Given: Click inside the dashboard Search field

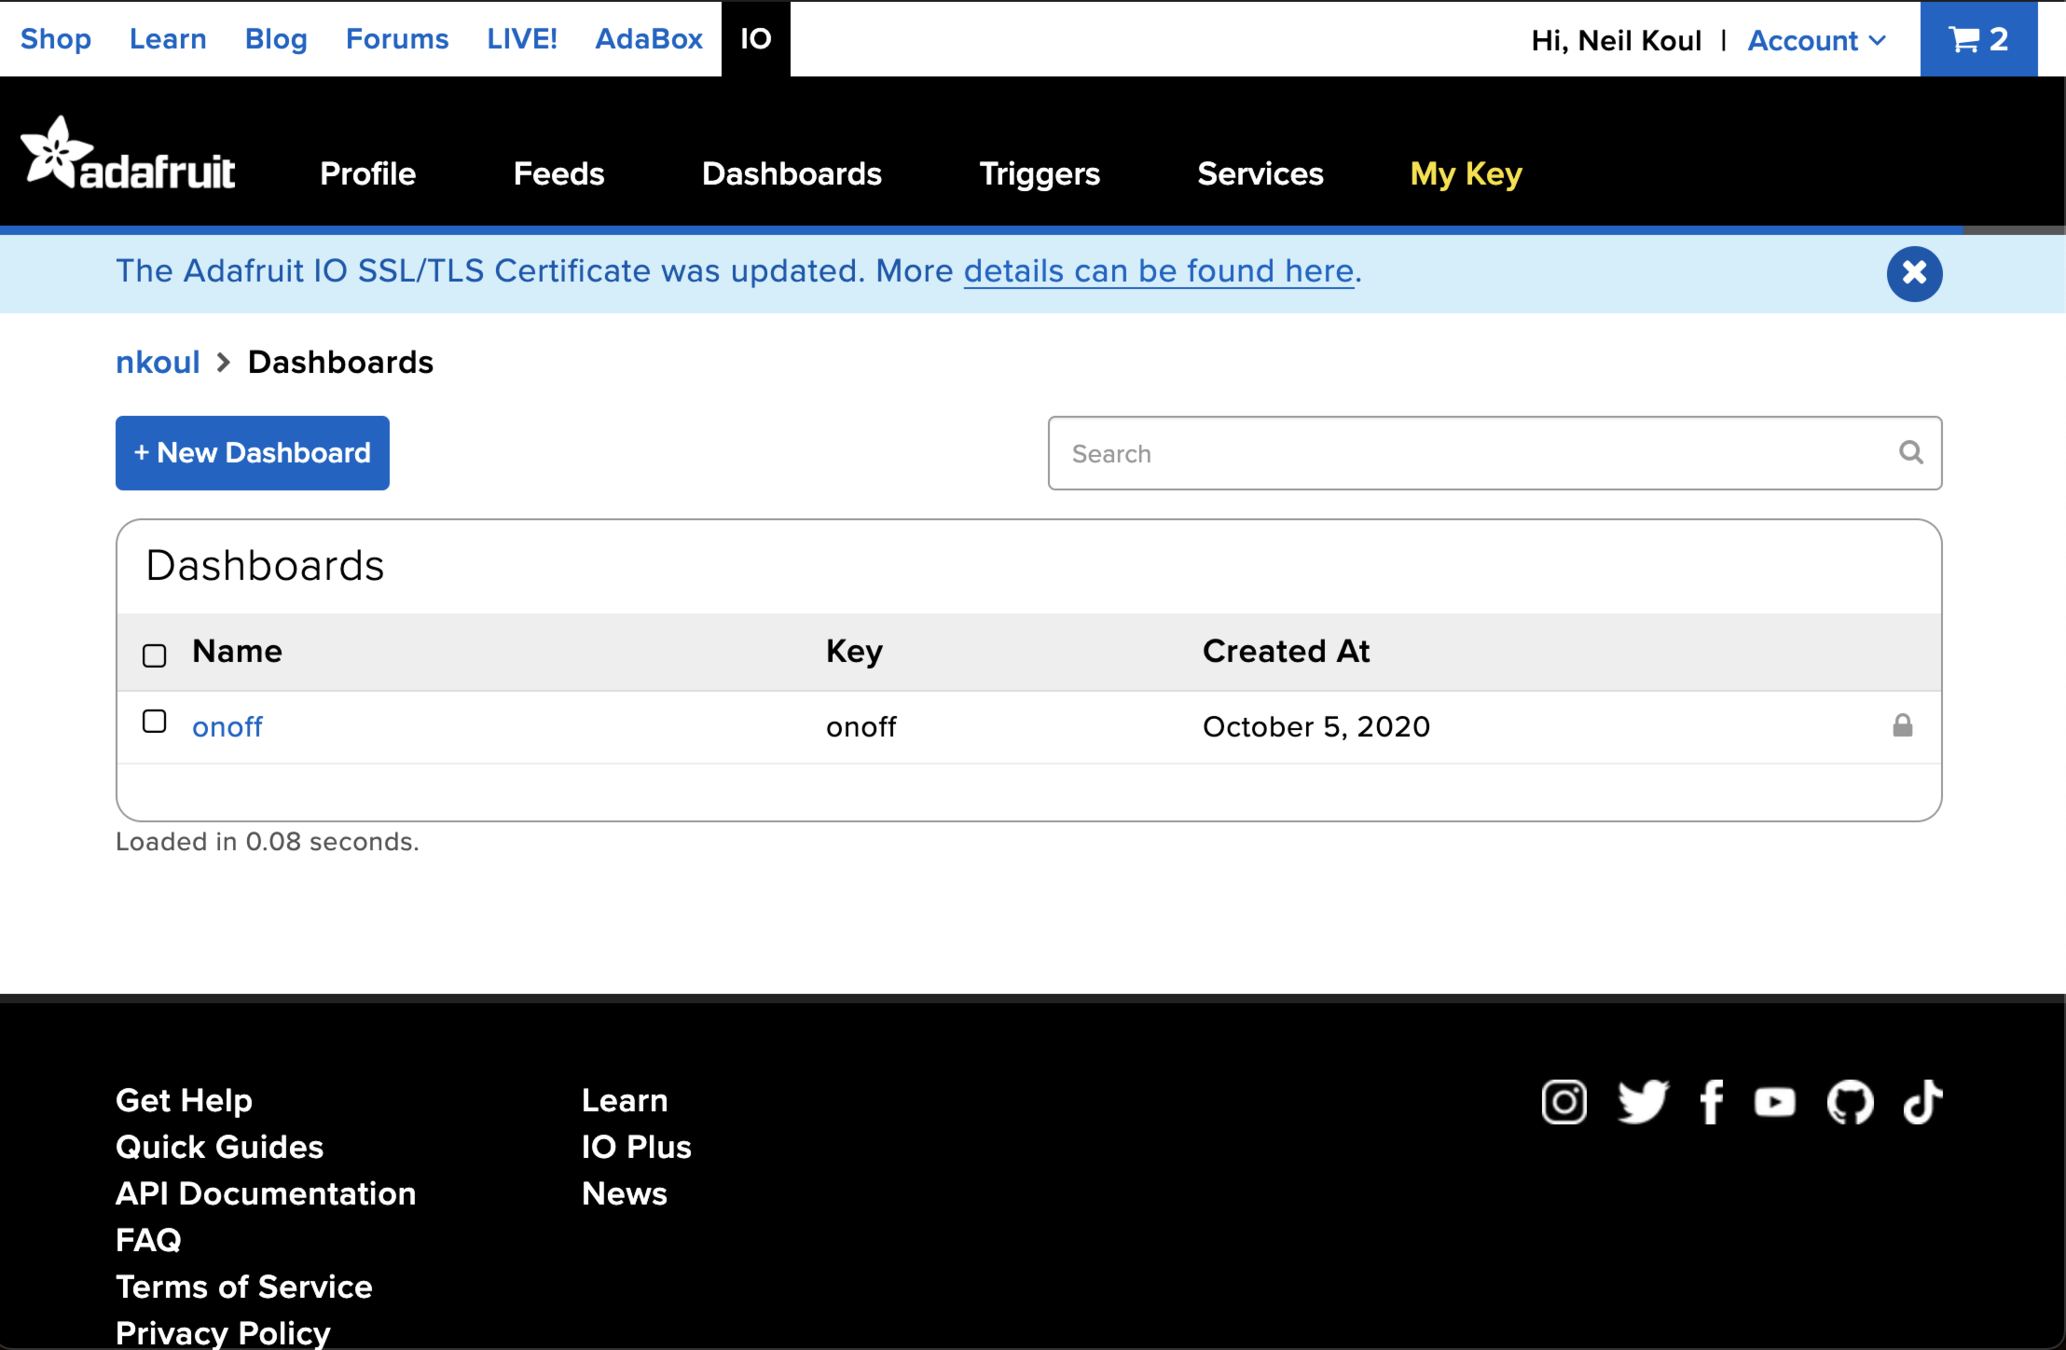Looking at the screenshot, I should 1470,454.
